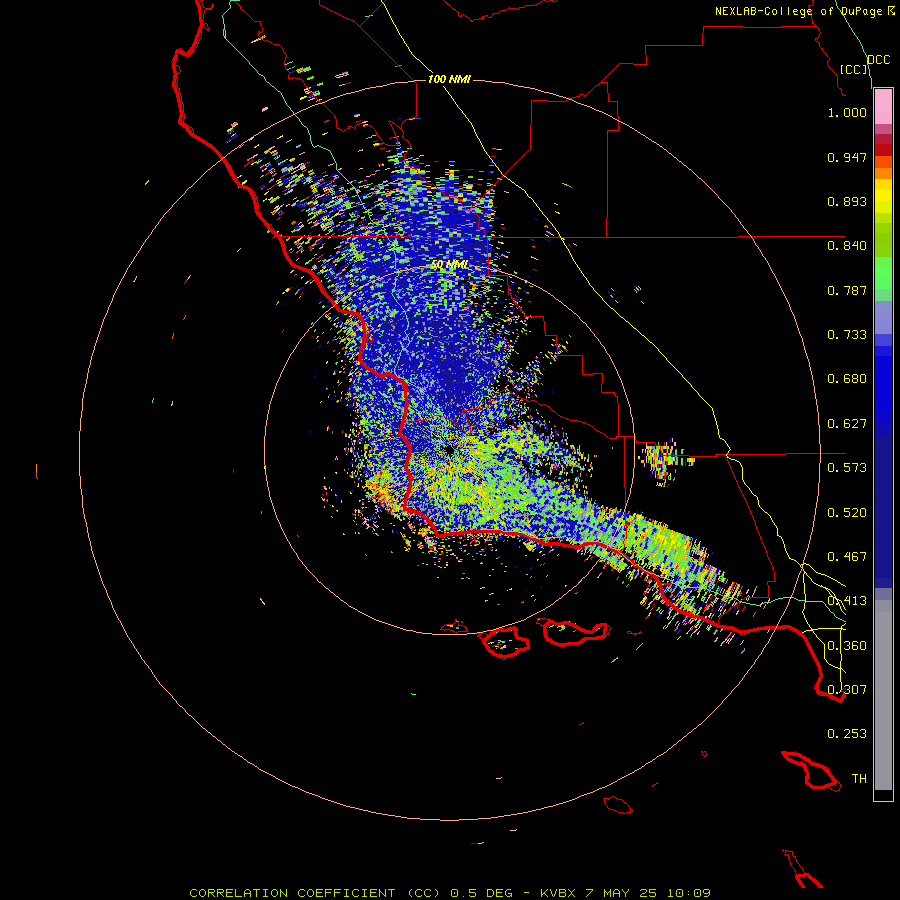Pick the pink swatch at the top of the color scale
The height and width of the screenshot is (900, 900).
[883, 107]
